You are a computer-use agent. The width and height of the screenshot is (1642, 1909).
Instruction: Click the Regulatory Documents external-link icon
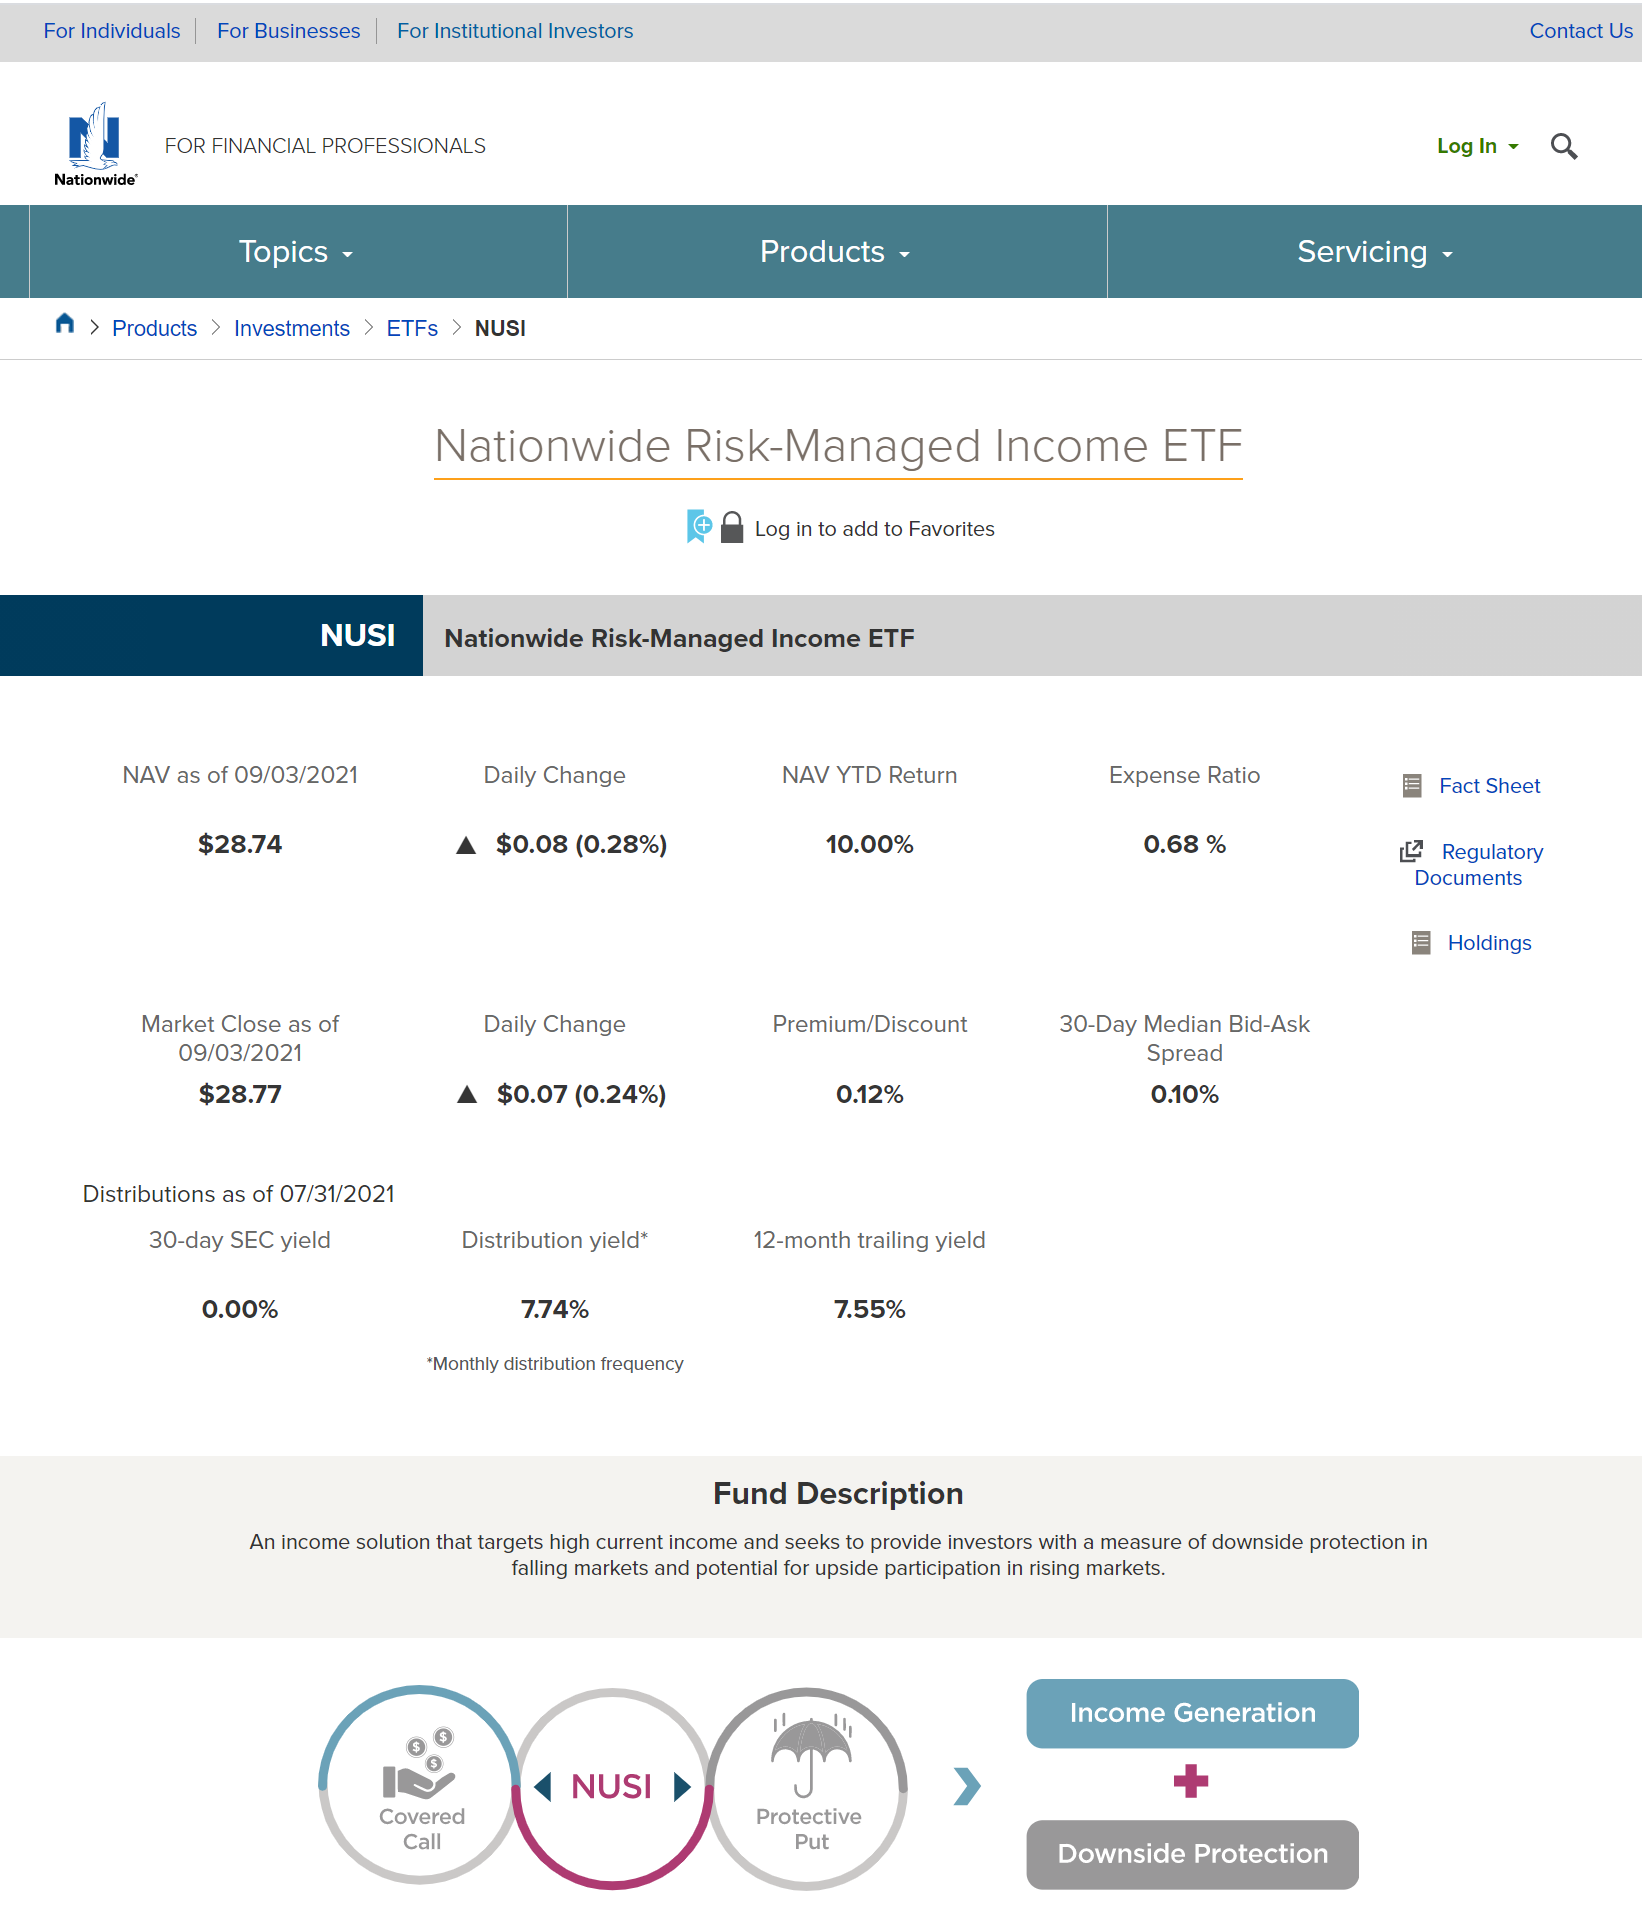point(1411,851)
